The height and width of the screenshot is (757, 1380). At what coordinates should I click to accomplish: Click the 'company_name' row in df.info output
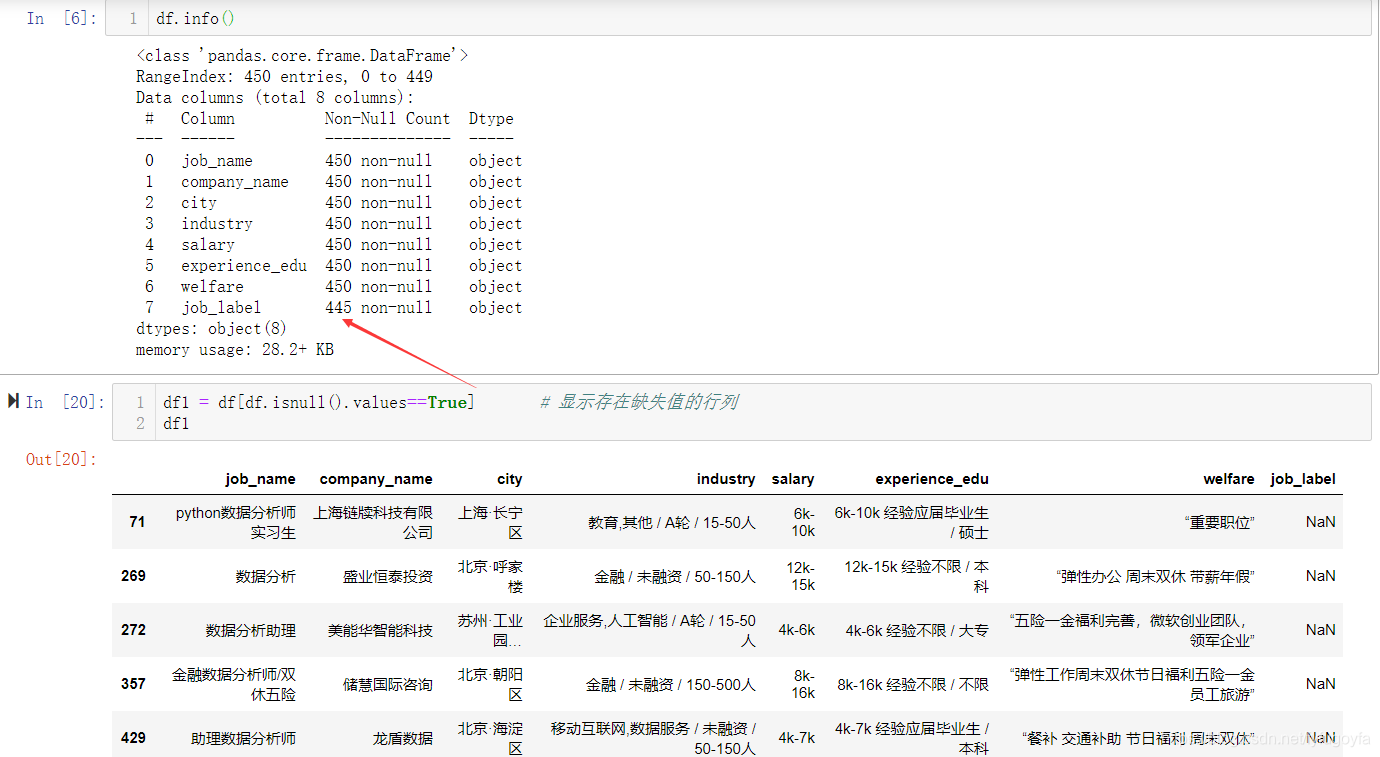(x=334, y=181)
